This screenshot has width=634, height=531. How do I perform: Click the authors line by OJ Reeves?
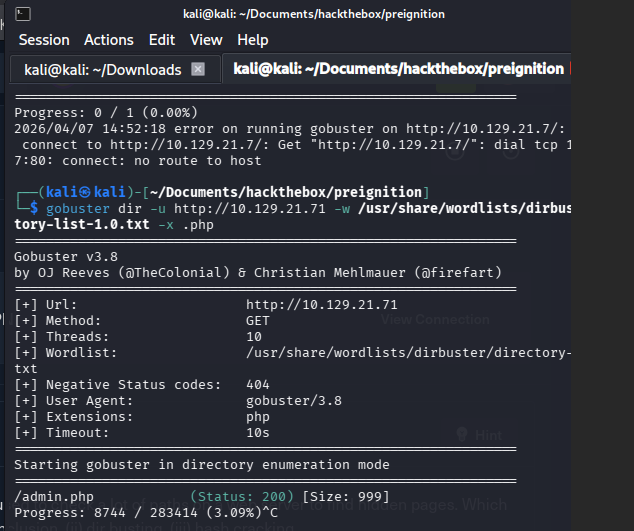coord(258,273)
